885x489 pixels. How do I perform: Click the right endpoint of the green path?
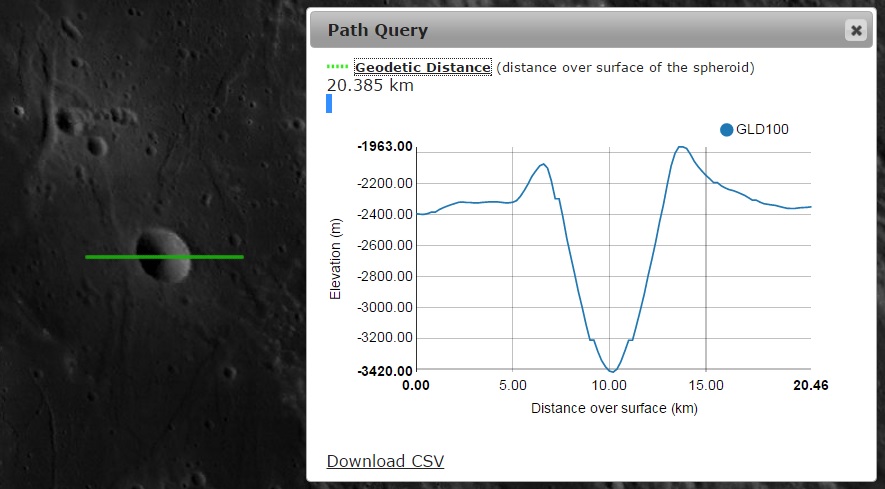242,257
